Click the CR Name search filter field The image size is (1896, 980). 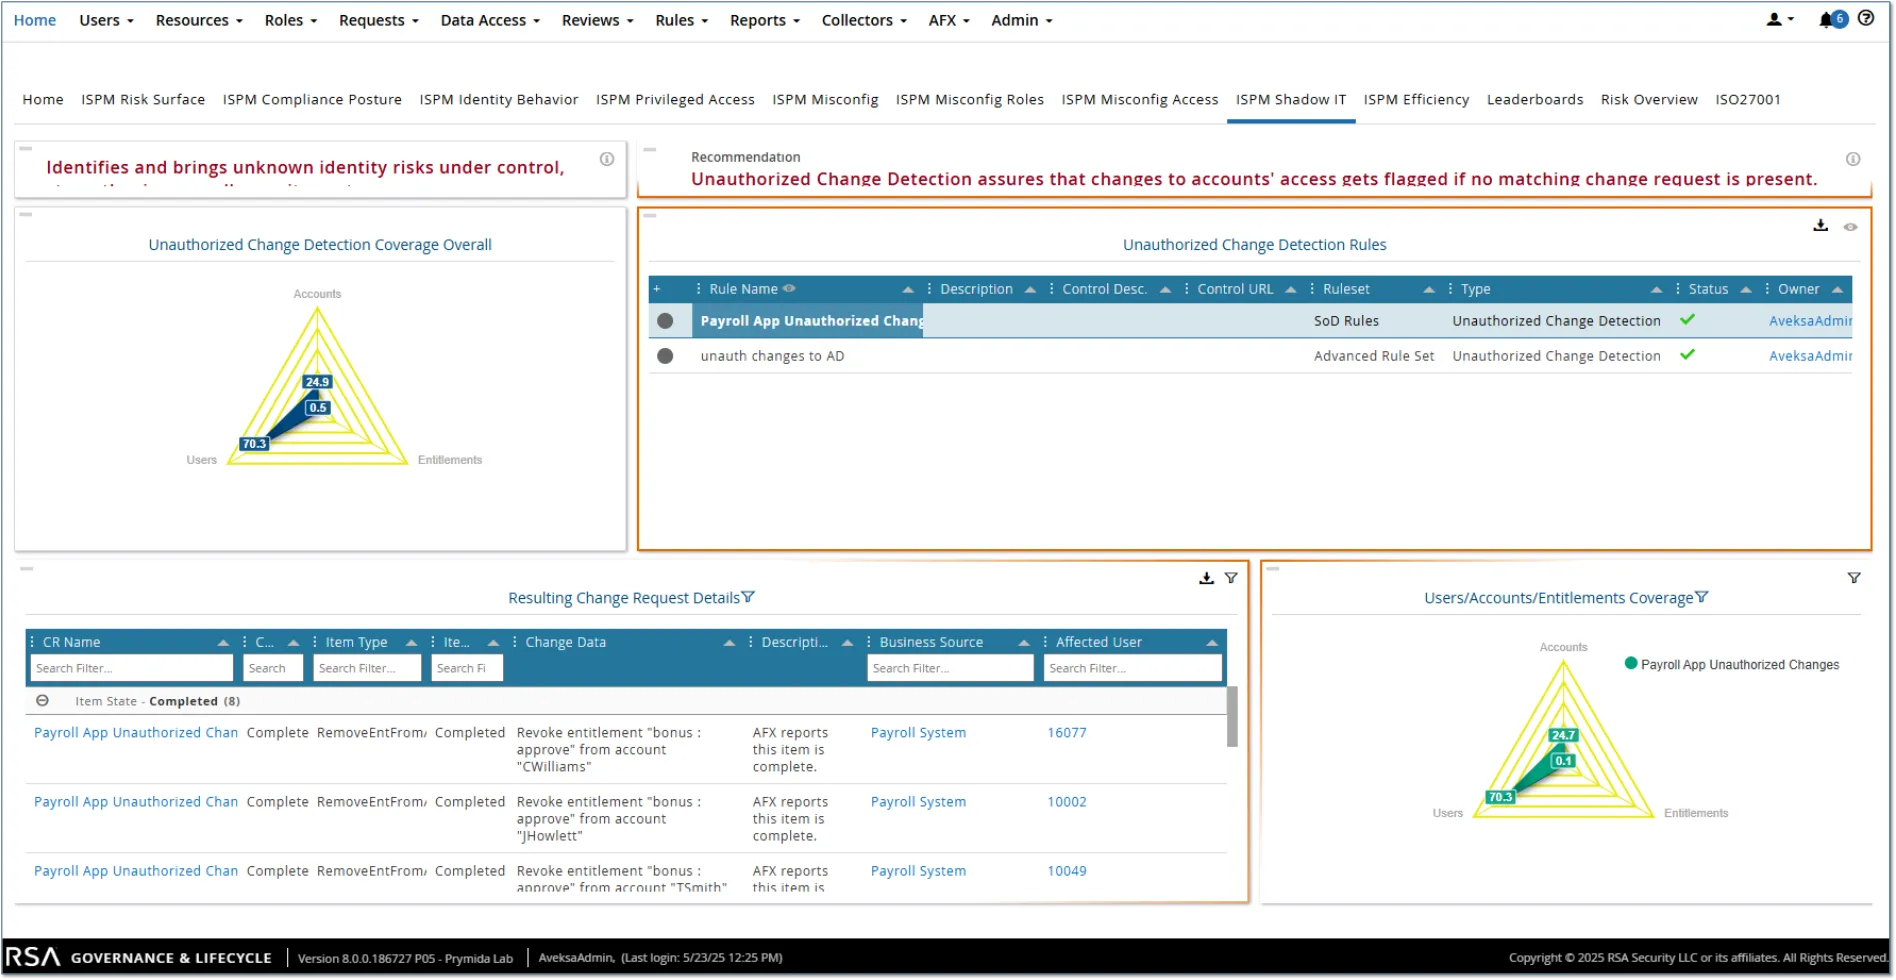click(131, 668)
